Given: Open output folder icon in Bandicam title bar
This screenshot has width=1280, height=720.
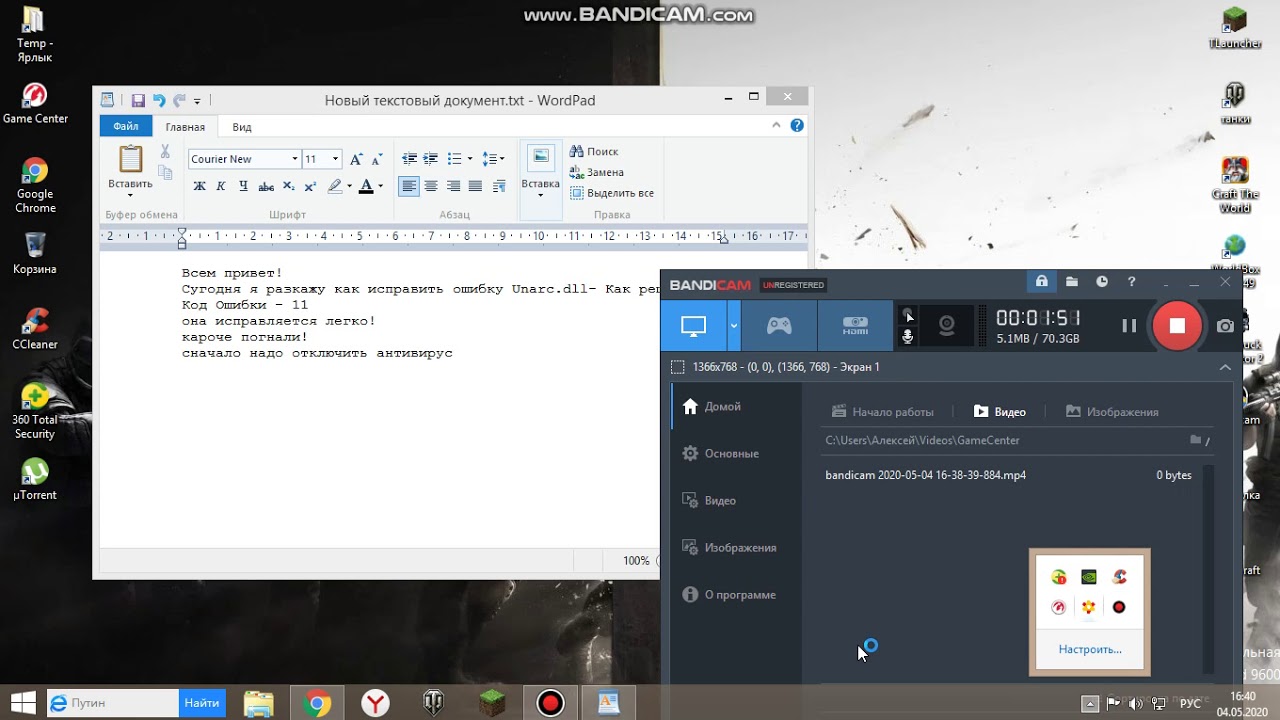Looking at the screenshot, I should (1072, 282).
